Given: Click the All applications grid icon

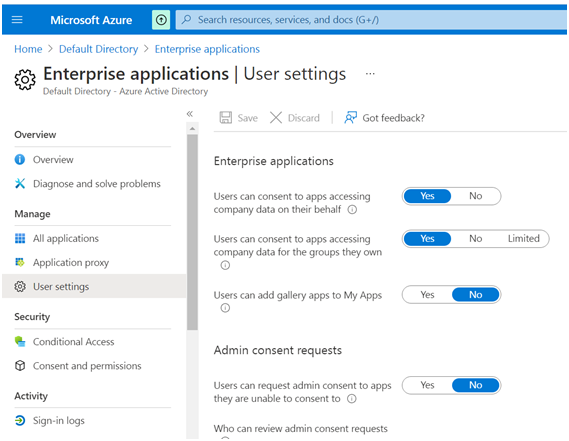Looking at the screenshot, I should pos(20,238).
